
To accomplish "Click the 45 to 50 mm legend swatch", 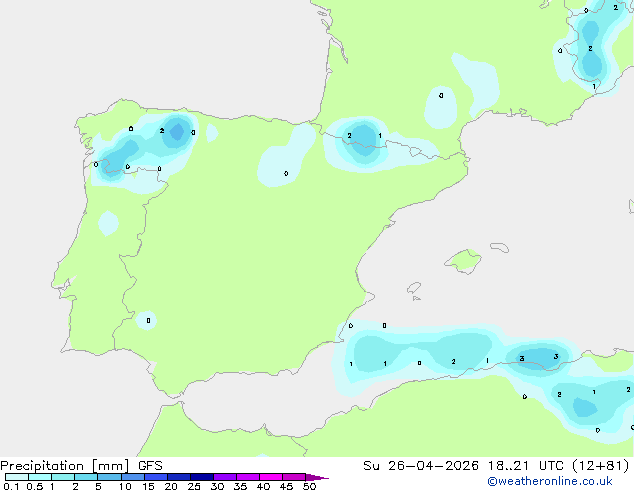I will [294, 477].
